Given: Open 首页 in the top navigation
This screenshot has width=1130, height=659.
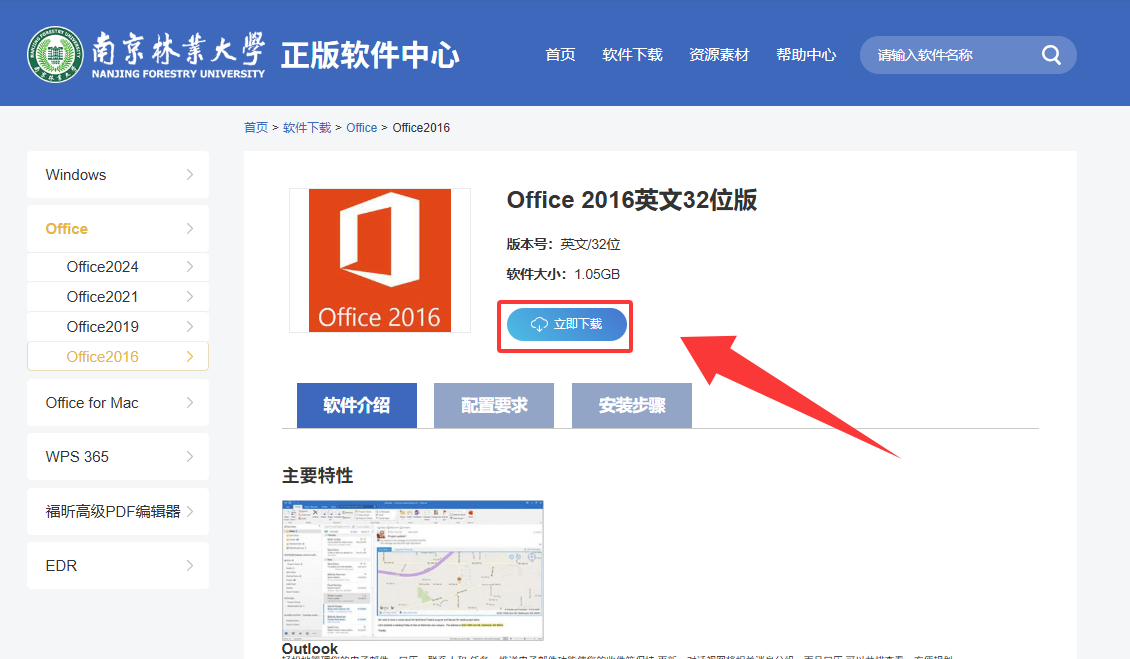Looking at the screenshot, I should pos(560,55).
